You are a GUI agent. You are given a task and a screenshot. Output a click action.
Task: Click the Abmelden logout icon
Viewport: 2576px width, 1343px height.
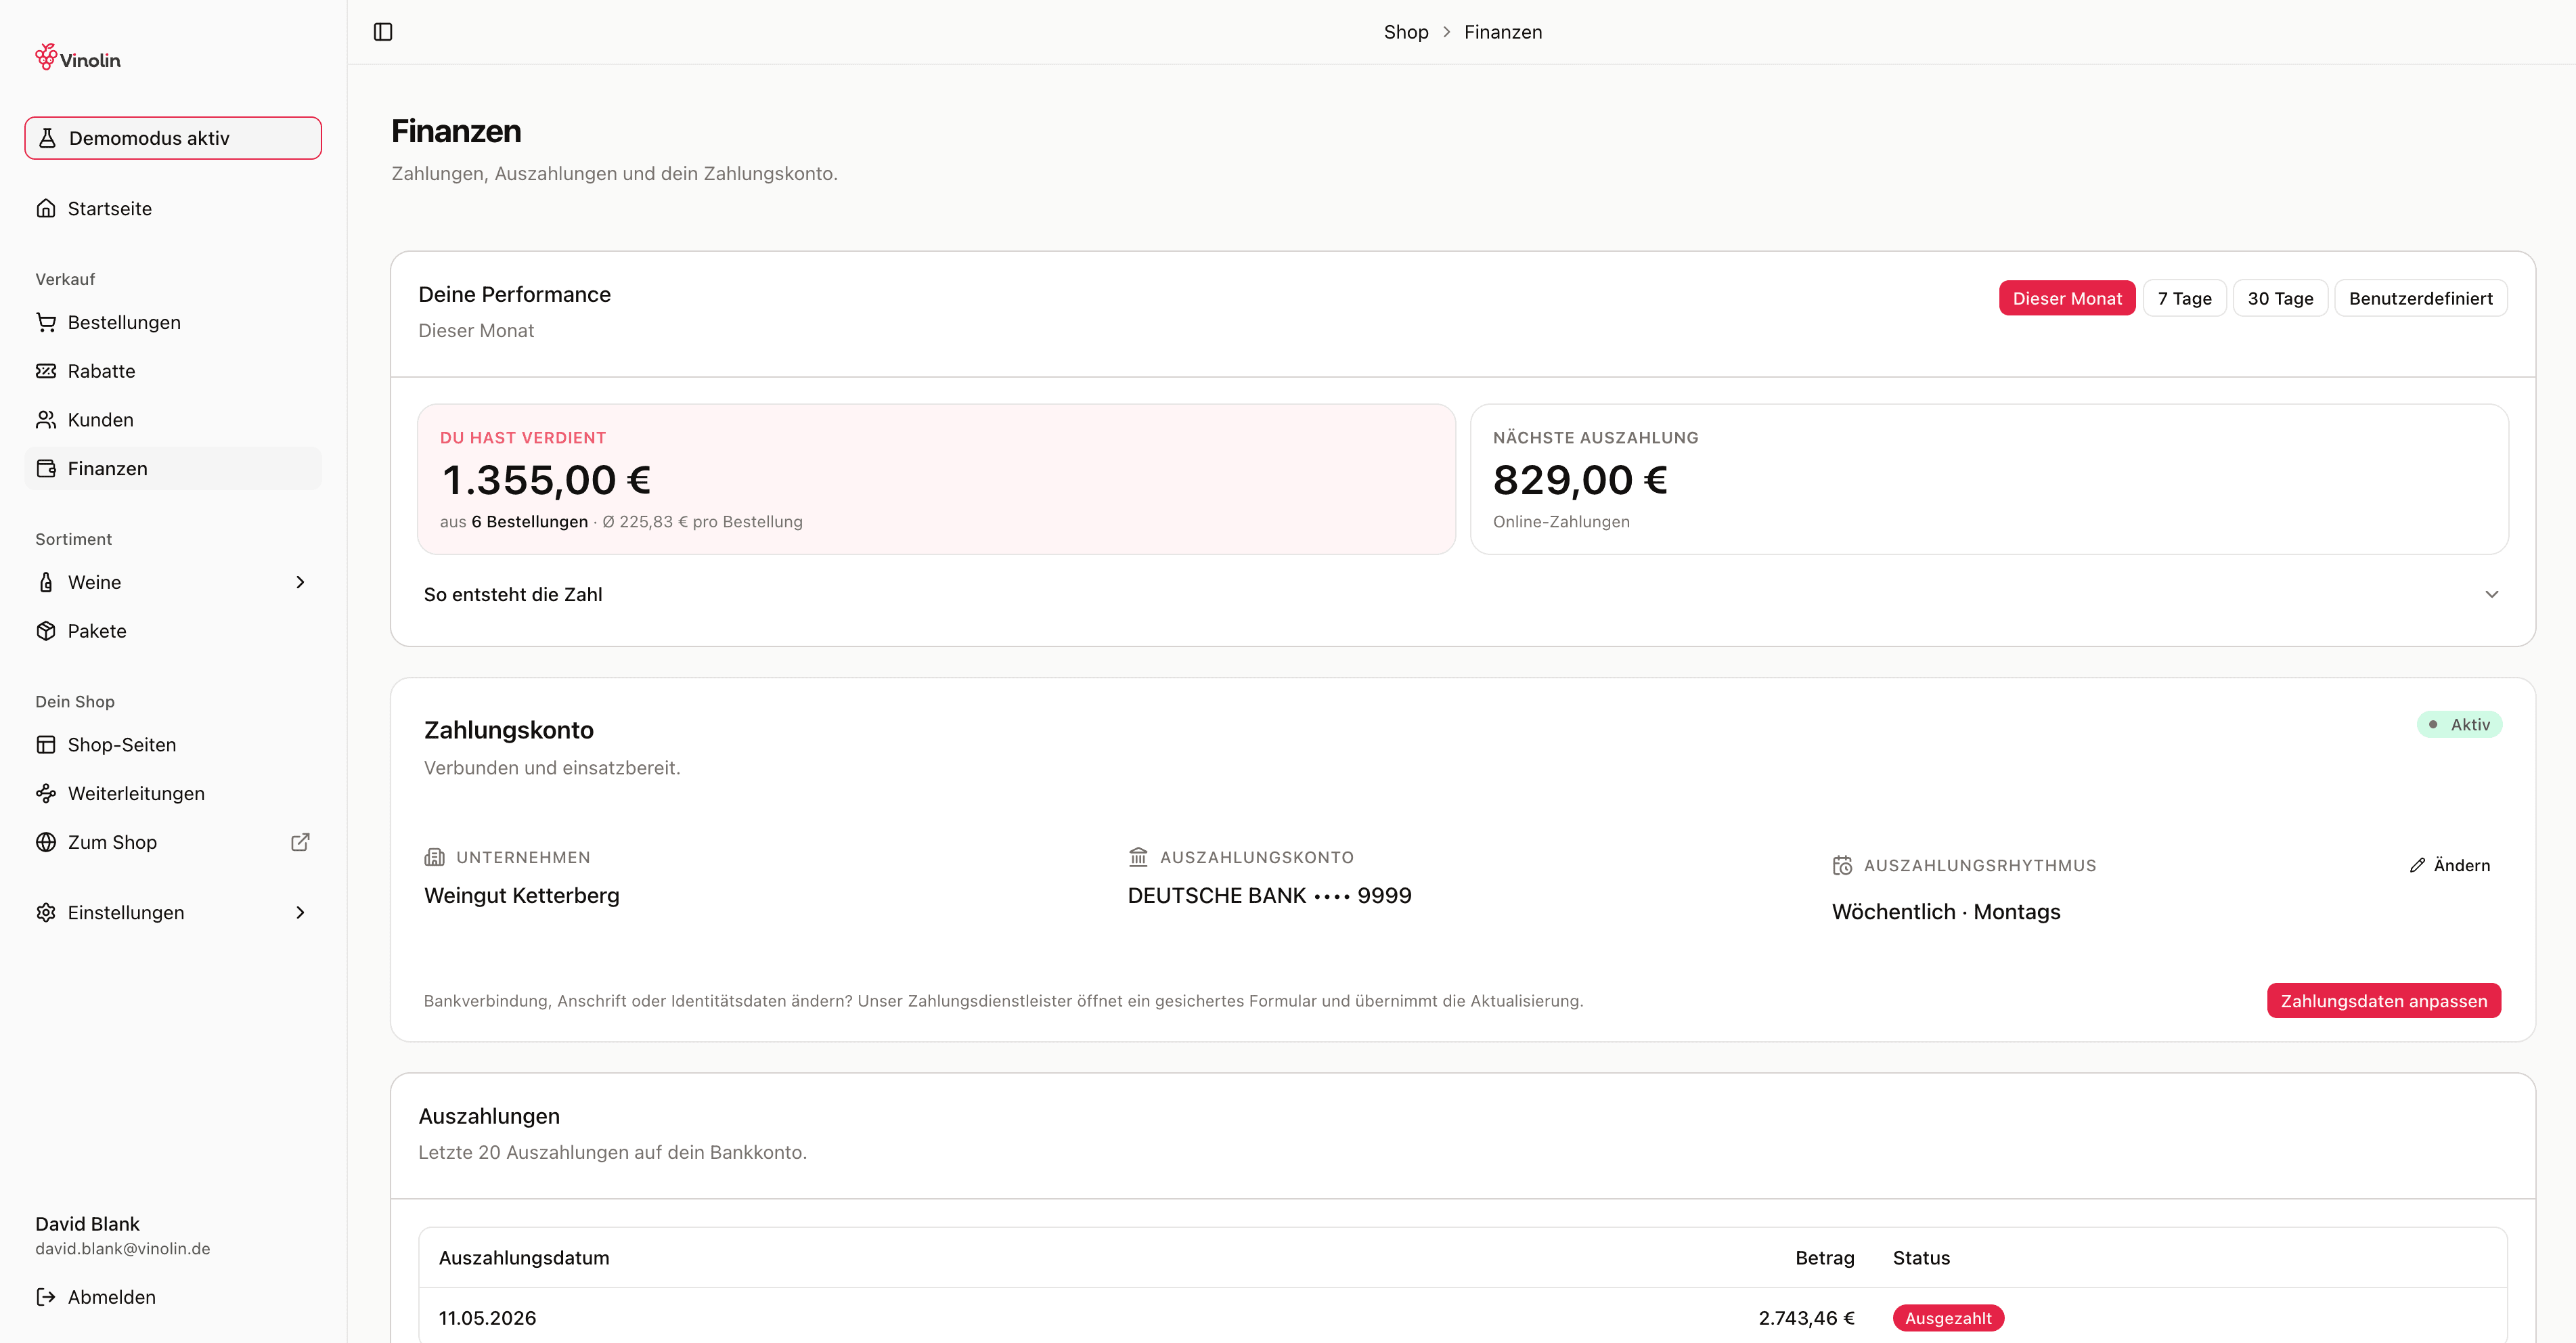[x=46, y=1297]
